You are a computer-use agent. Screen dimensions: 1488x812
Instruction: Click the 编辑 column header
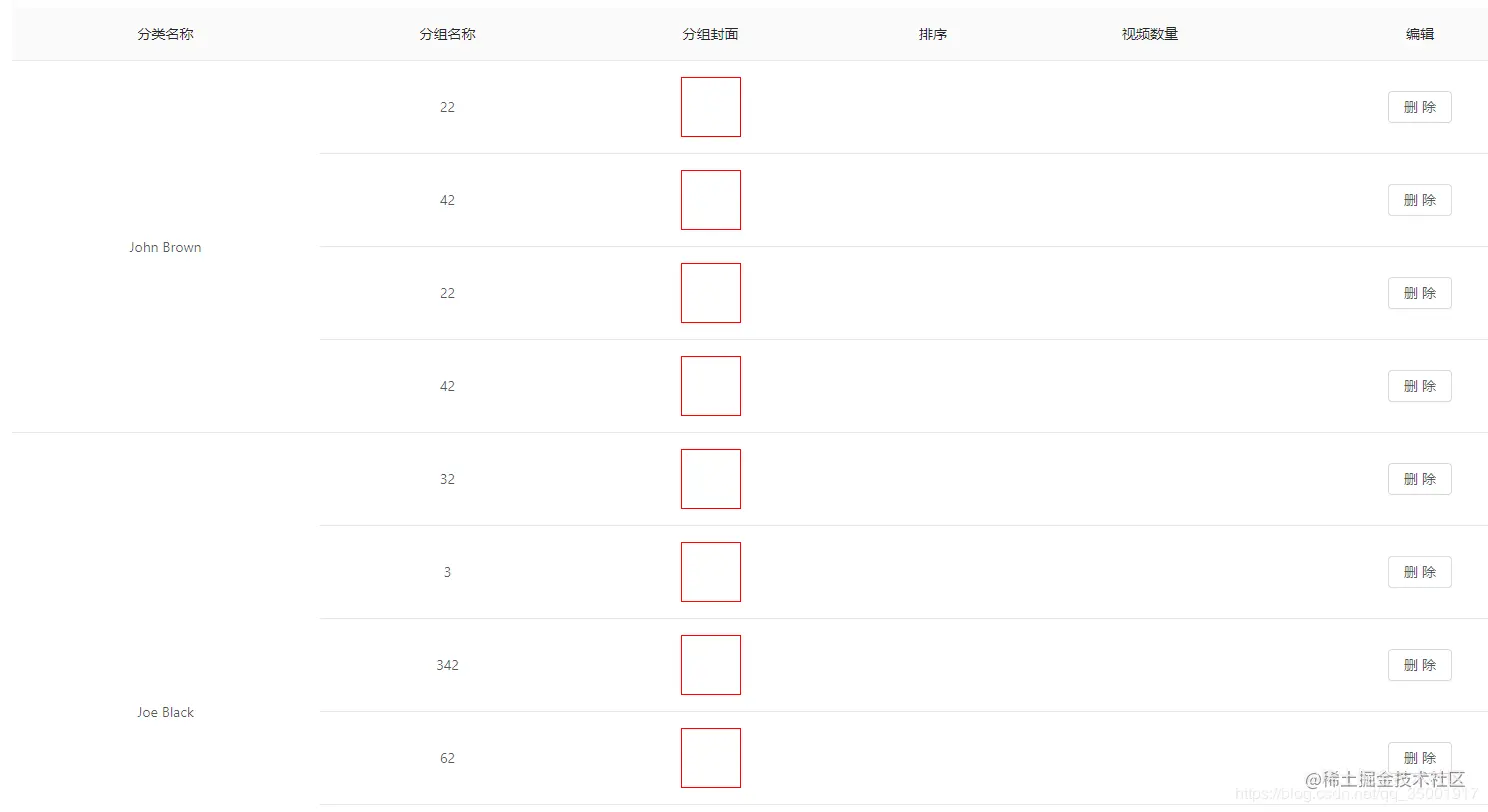tap(1419, 34)
